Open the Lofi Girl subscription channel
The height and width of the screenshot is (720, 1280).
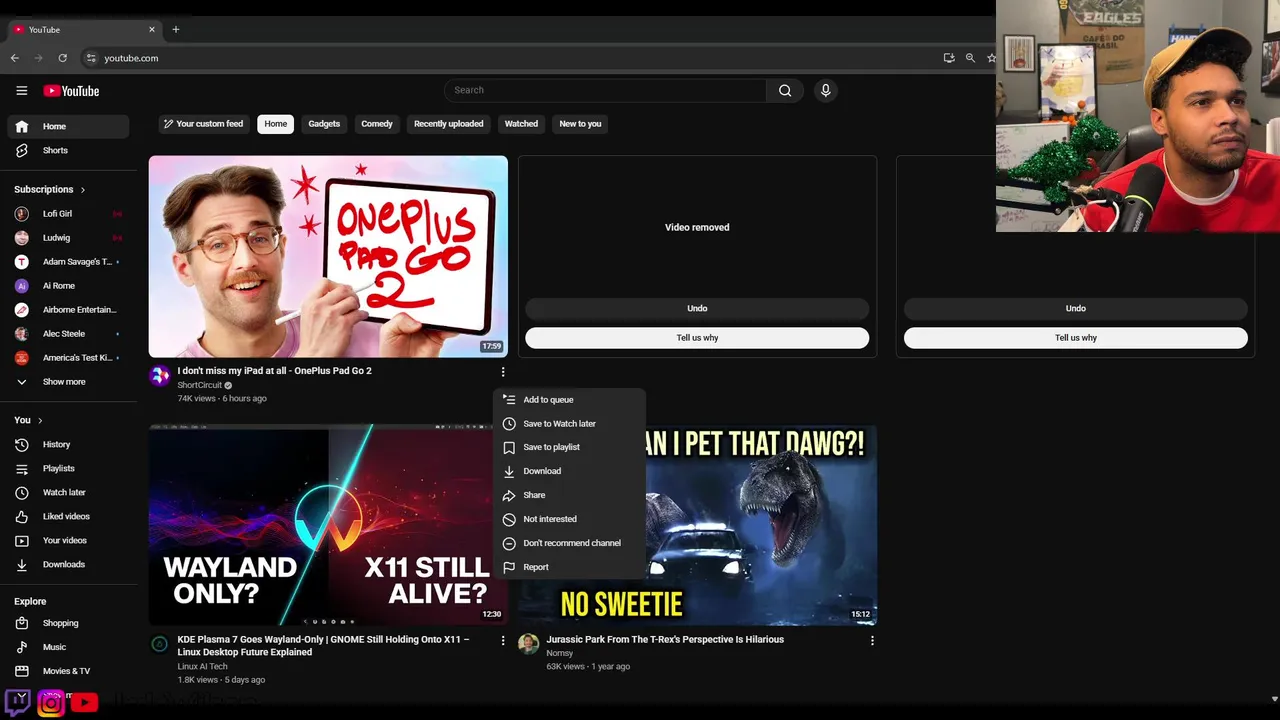coord(68,213)
